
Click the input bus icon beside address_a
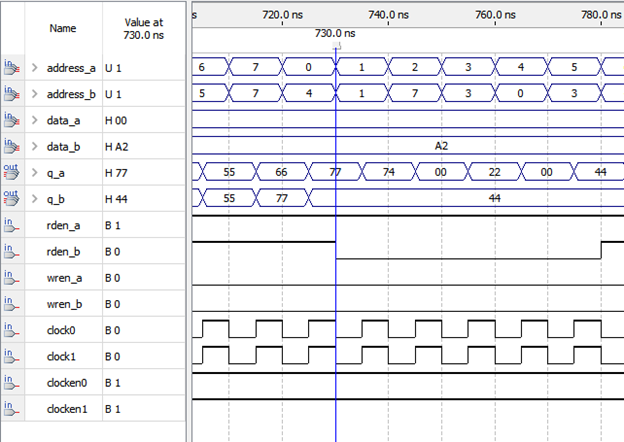coord(12,68)
